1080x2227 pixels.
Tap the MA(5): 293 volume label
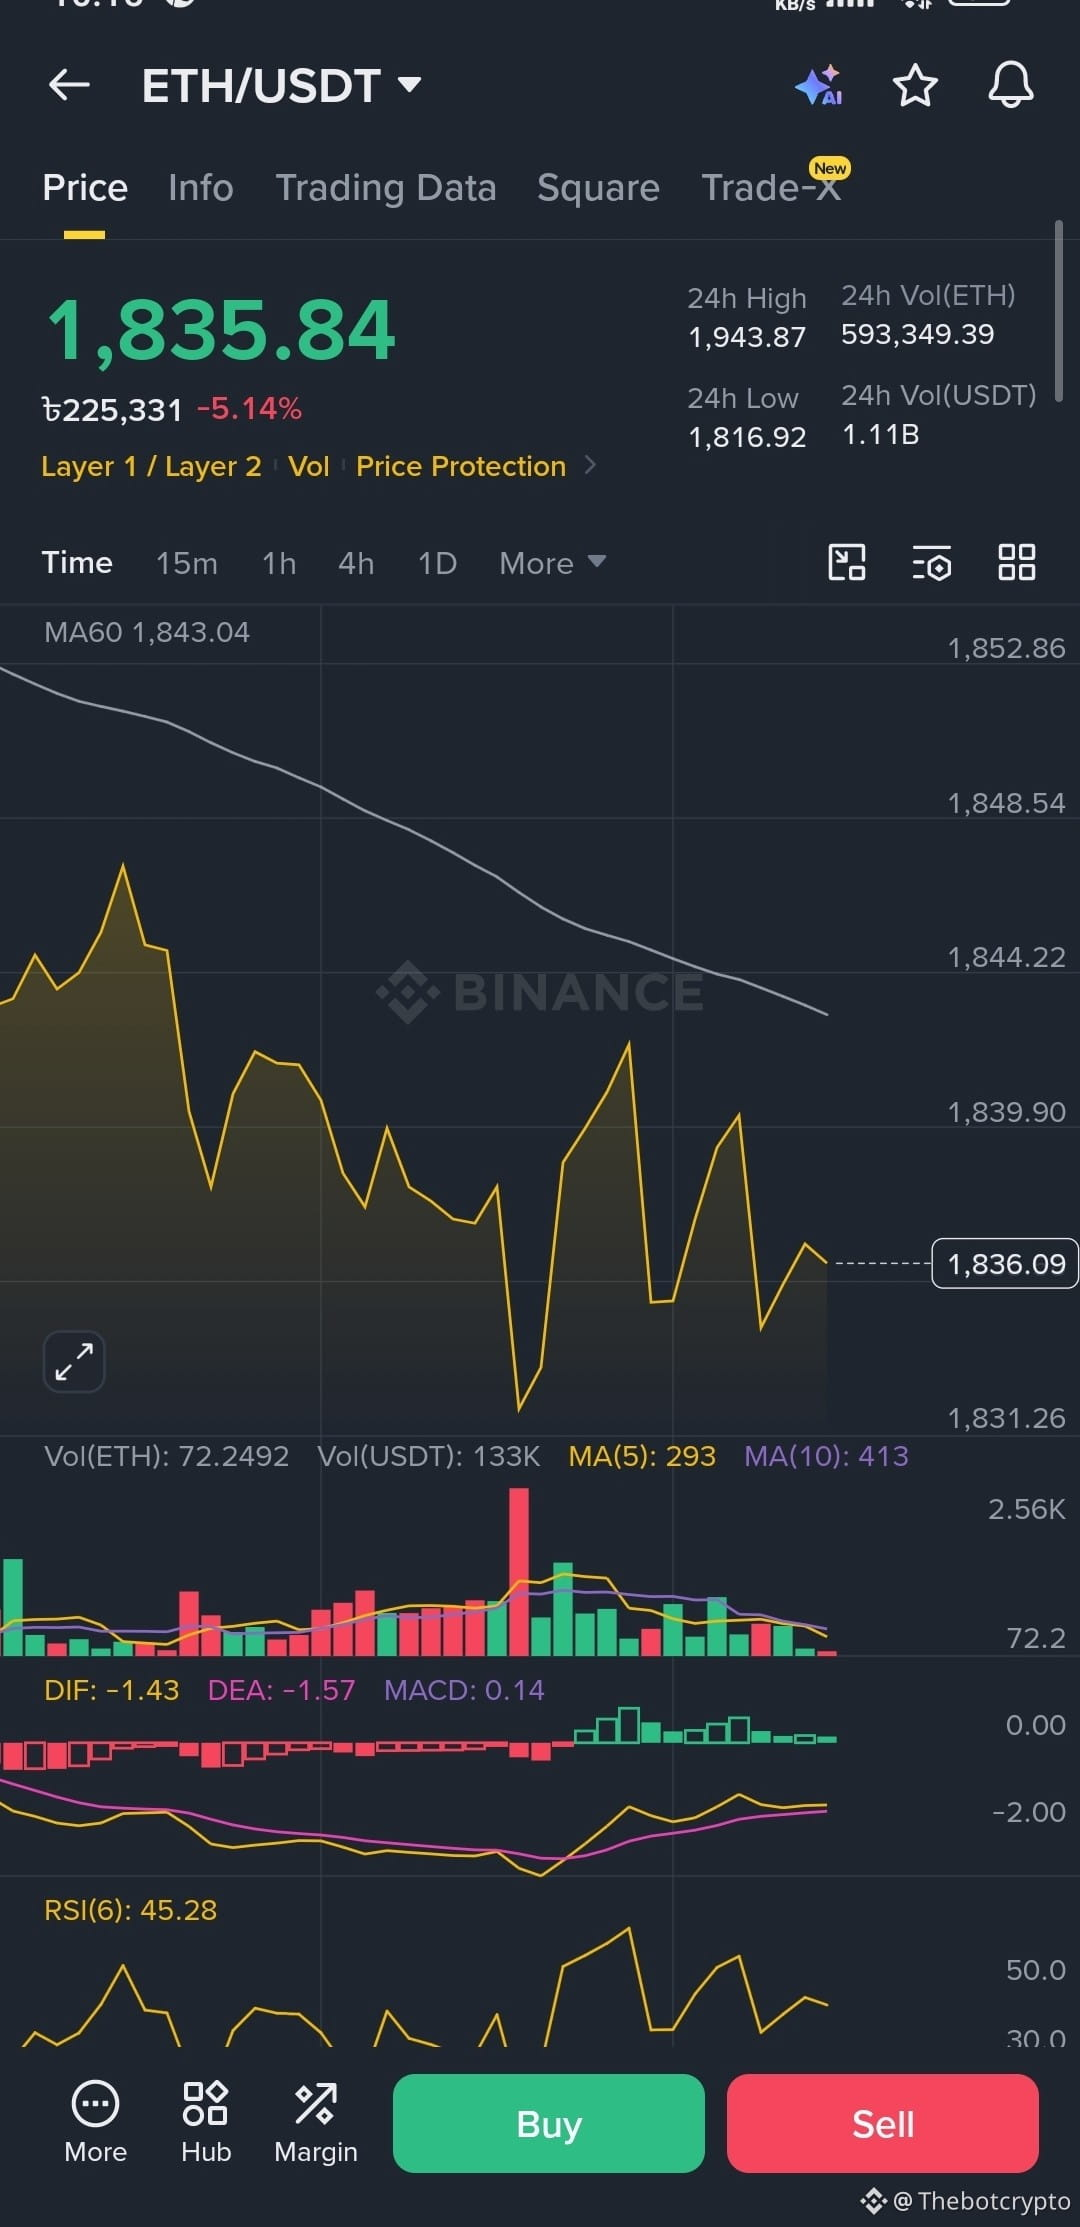click(642, 1456)
